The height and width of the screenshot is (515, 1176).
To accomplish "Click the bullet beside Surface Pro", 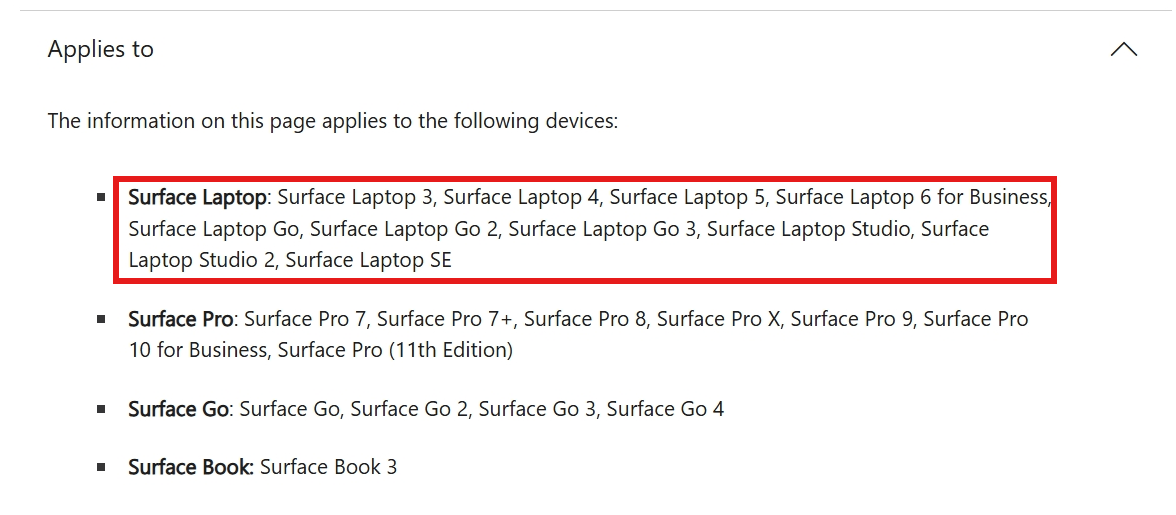I will coord(101,319).
